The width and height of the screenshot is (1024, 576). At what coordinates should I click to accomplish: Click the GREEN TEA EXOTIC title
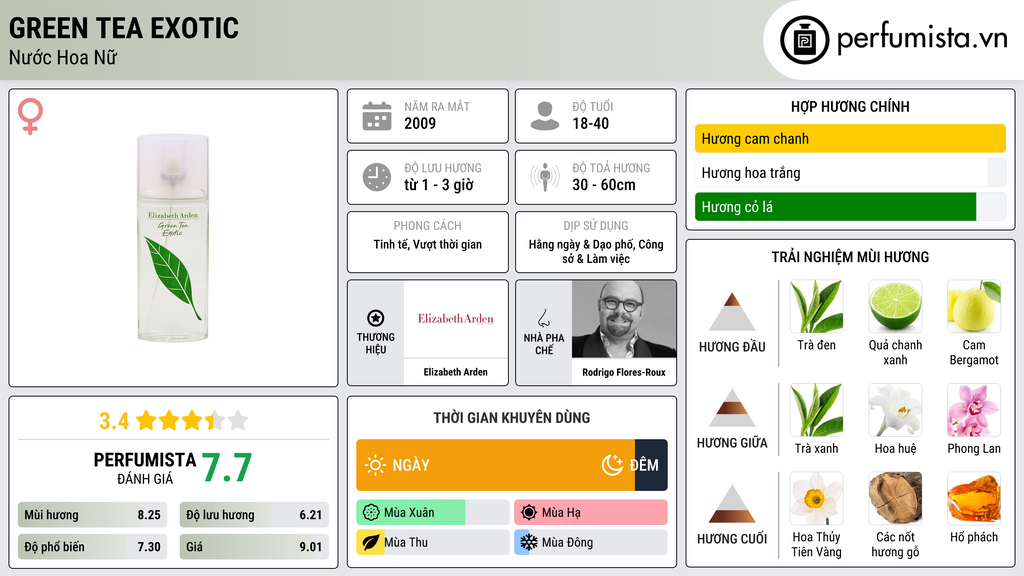tap(124, 28)
